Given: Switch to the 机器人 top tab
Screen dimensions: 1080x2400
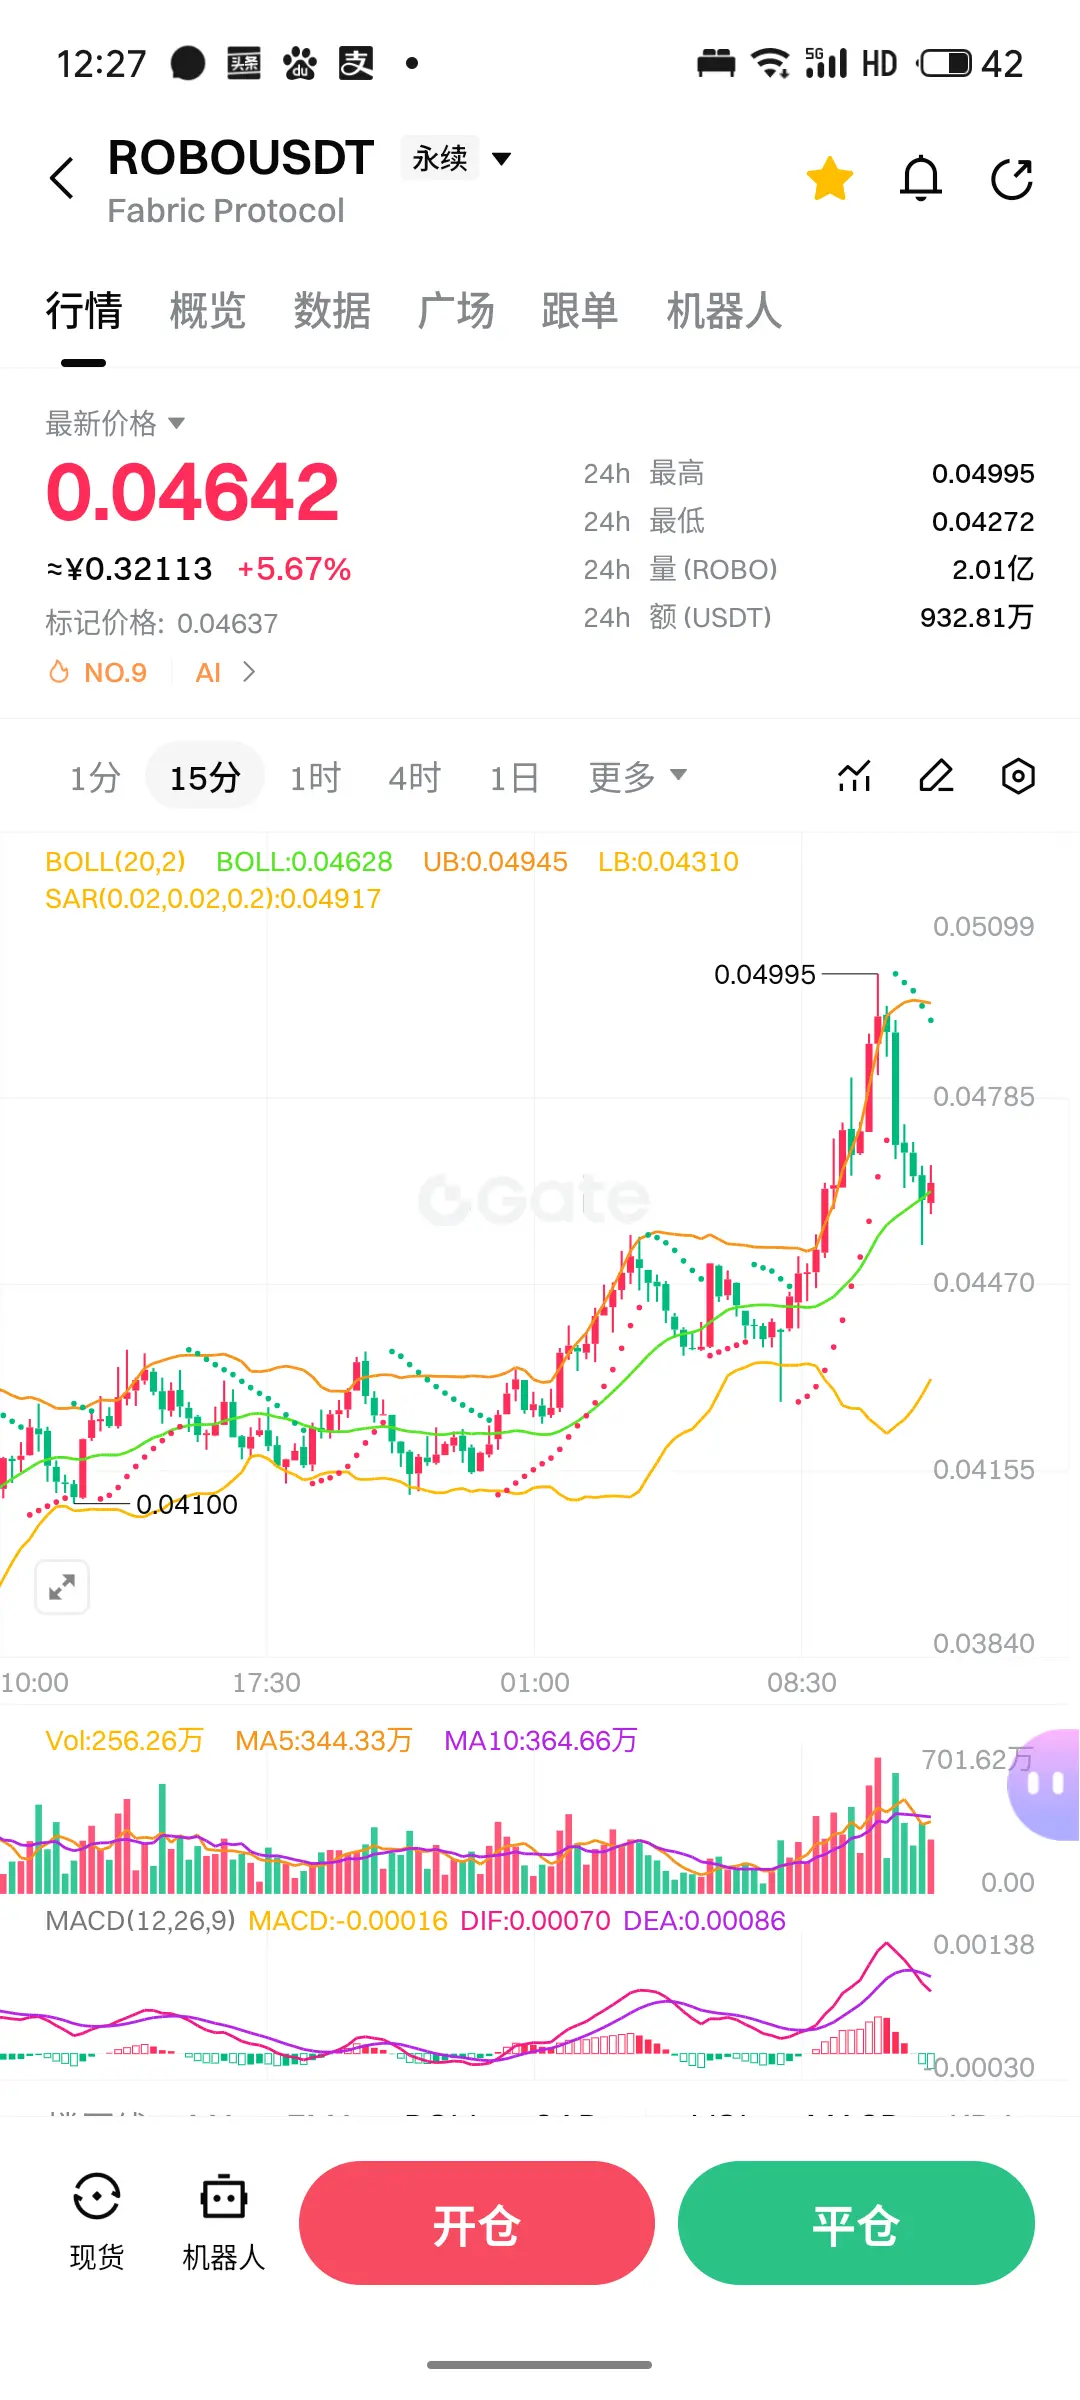Looking at the screenshot, I should [x=724, y=311].
